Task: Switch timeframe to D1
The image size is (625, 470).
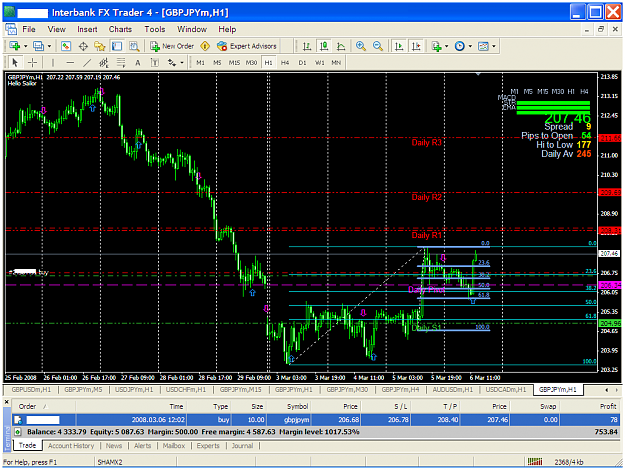Action: 302,63
